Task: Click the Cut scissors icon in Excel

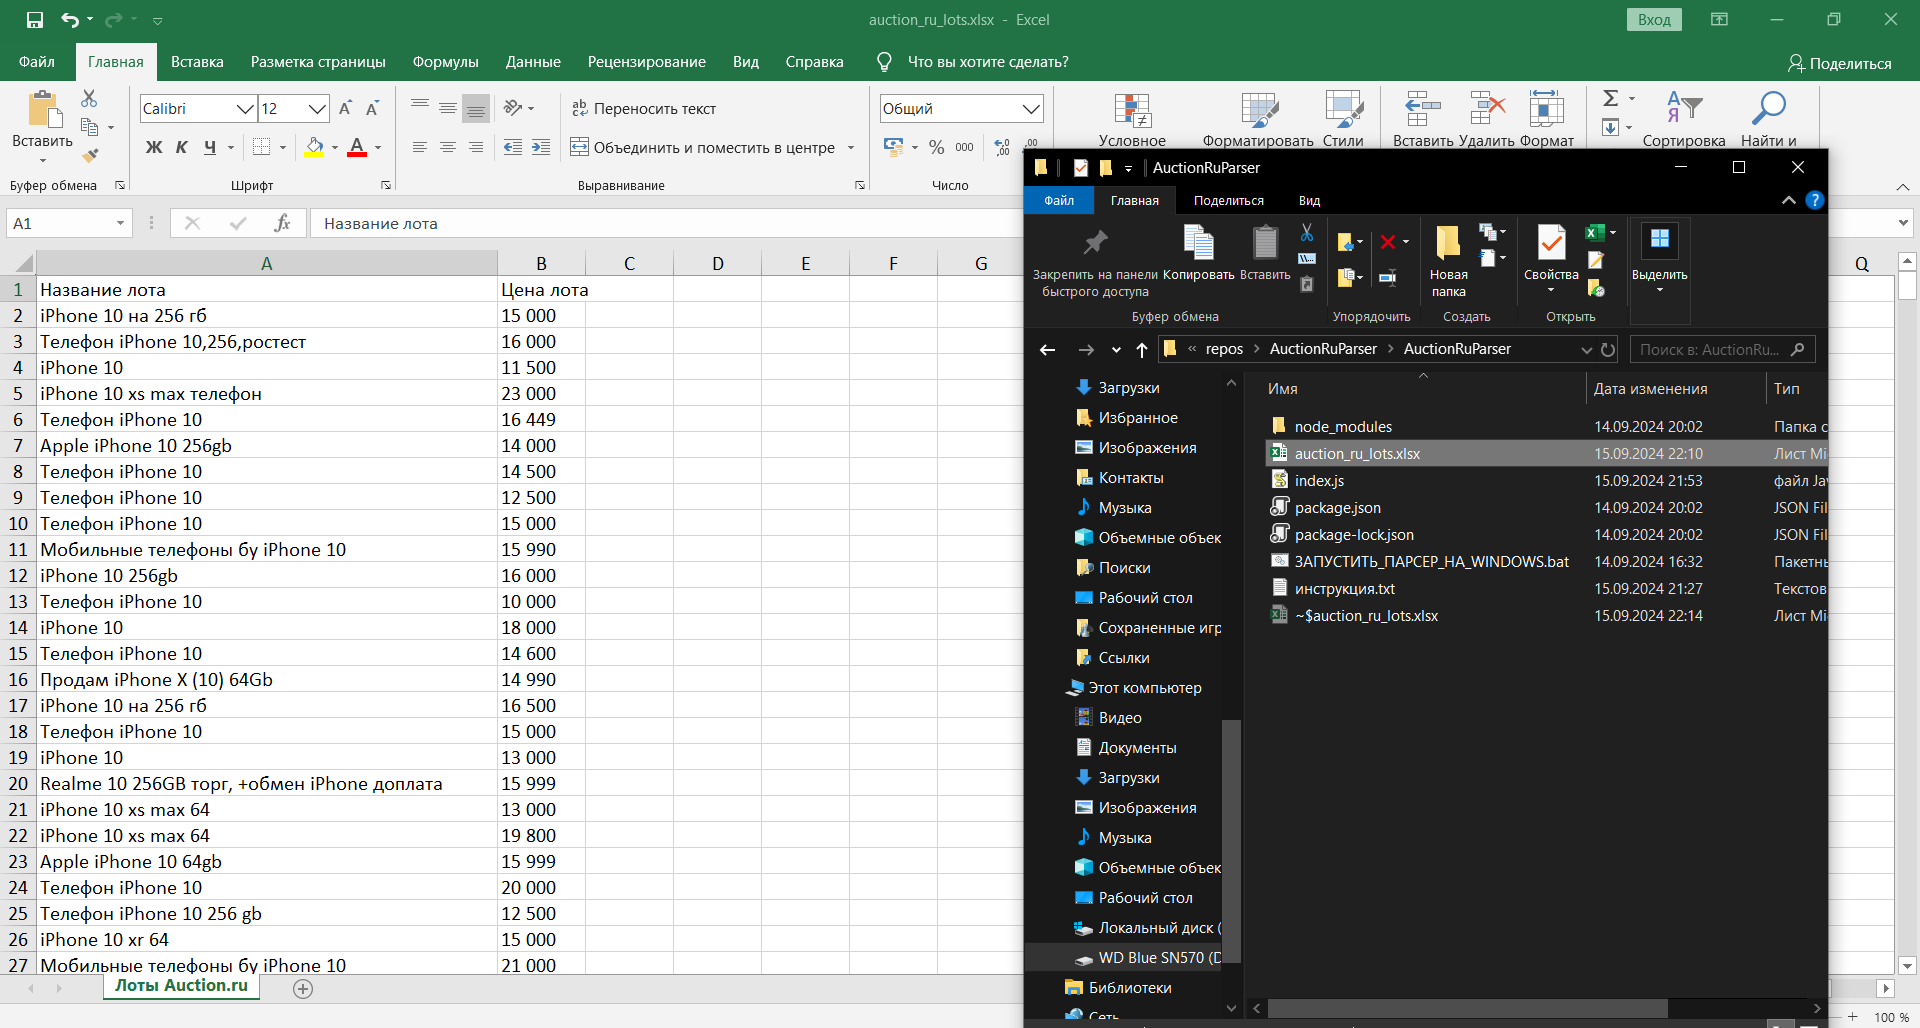Action: (89, 98)
